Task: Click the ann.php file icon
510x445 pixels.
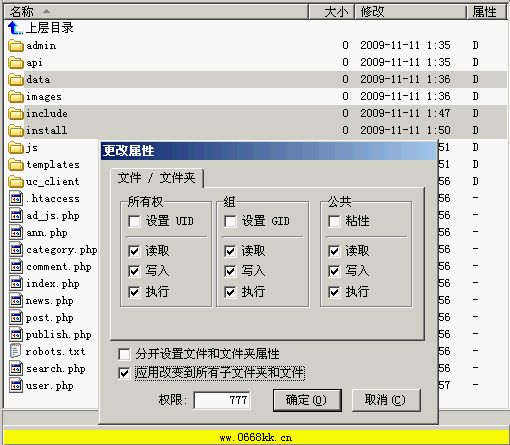Action: 16,233
